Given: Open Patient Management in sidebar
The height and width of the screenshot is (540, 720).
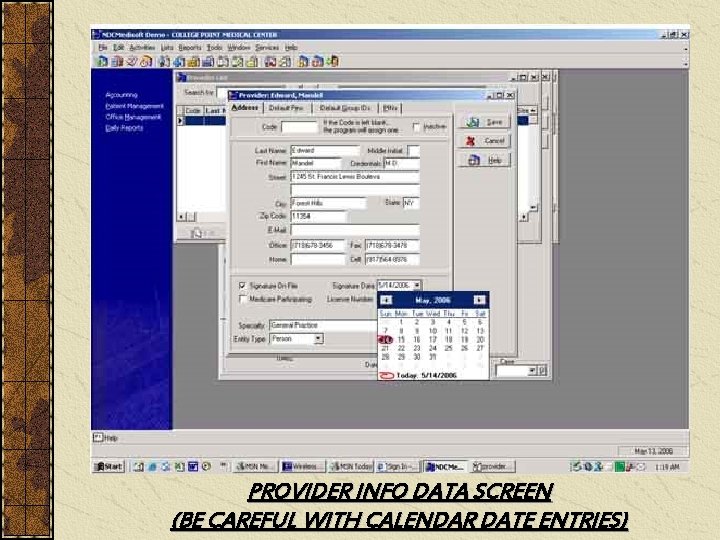Looking at the screenshot, I should coord(135,106).
